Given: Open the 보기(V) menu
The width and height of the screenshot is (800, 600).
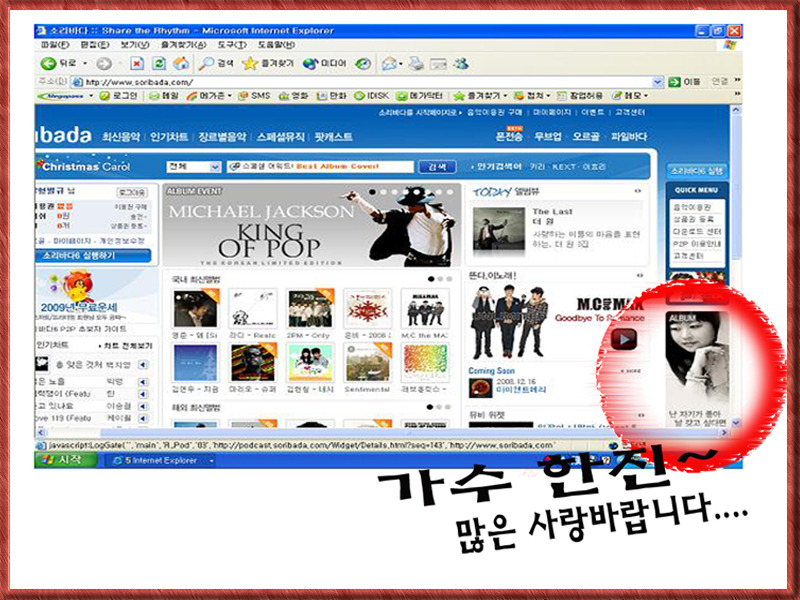Looking at the screenshot, I should tap(135, 45).
